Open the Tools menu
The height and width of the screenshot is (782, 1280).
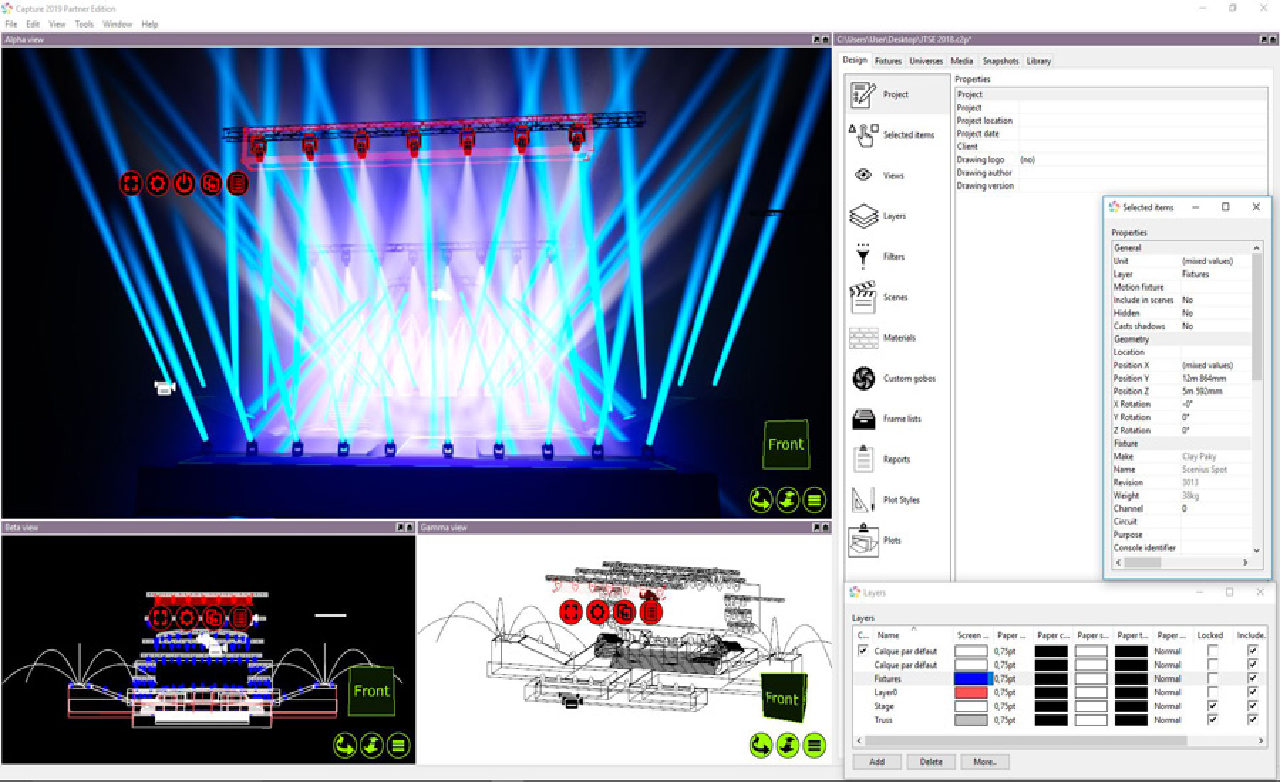[x=84, y=24]
